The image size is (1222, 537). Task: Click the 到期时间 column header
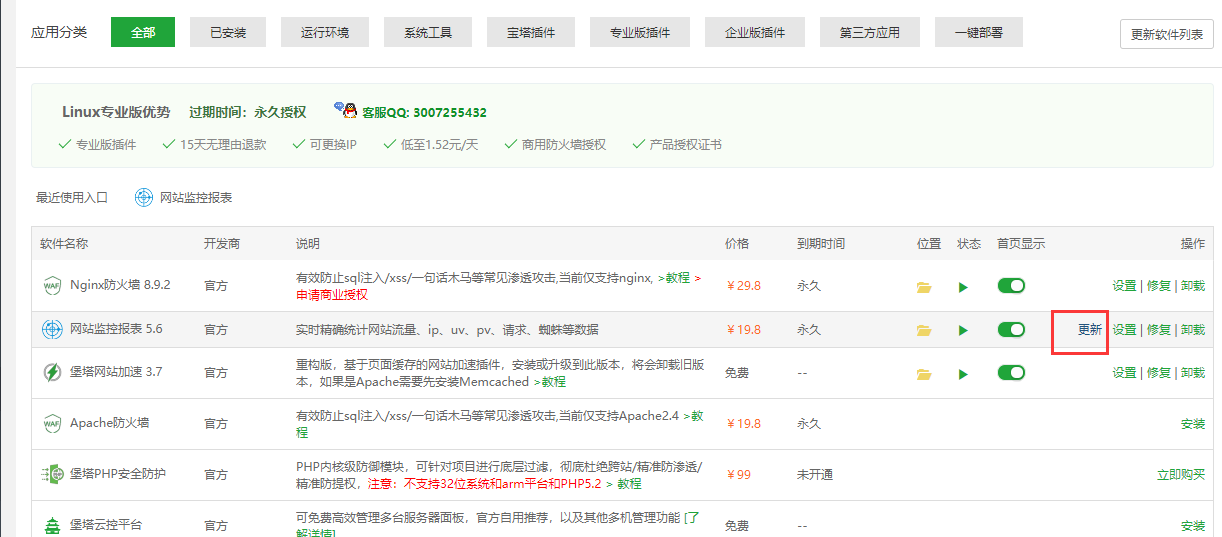click(821, 244)
